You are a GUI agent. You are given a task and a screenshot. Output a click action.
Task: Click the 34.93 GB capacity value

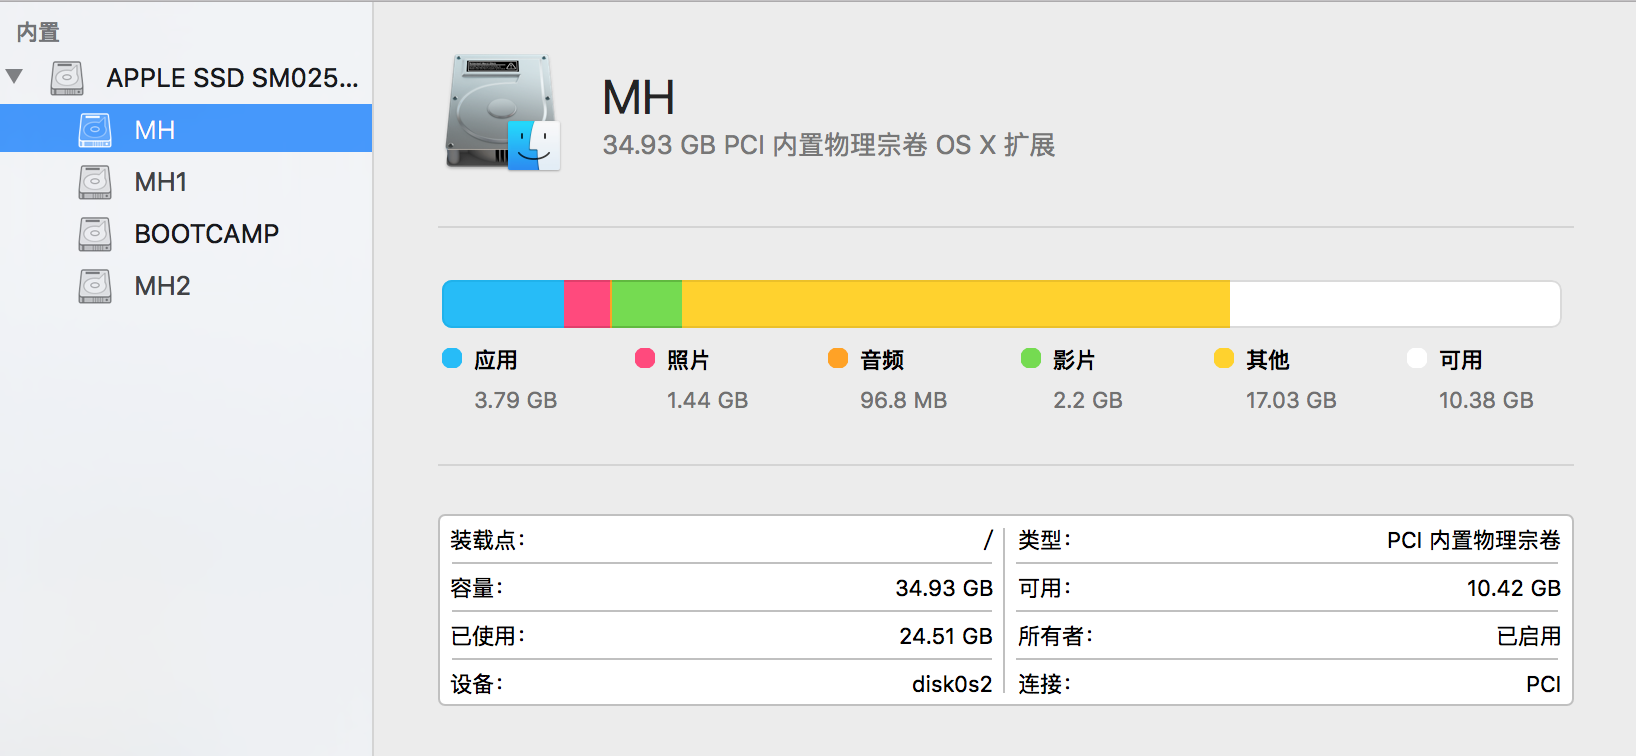[x=943, y=588]
